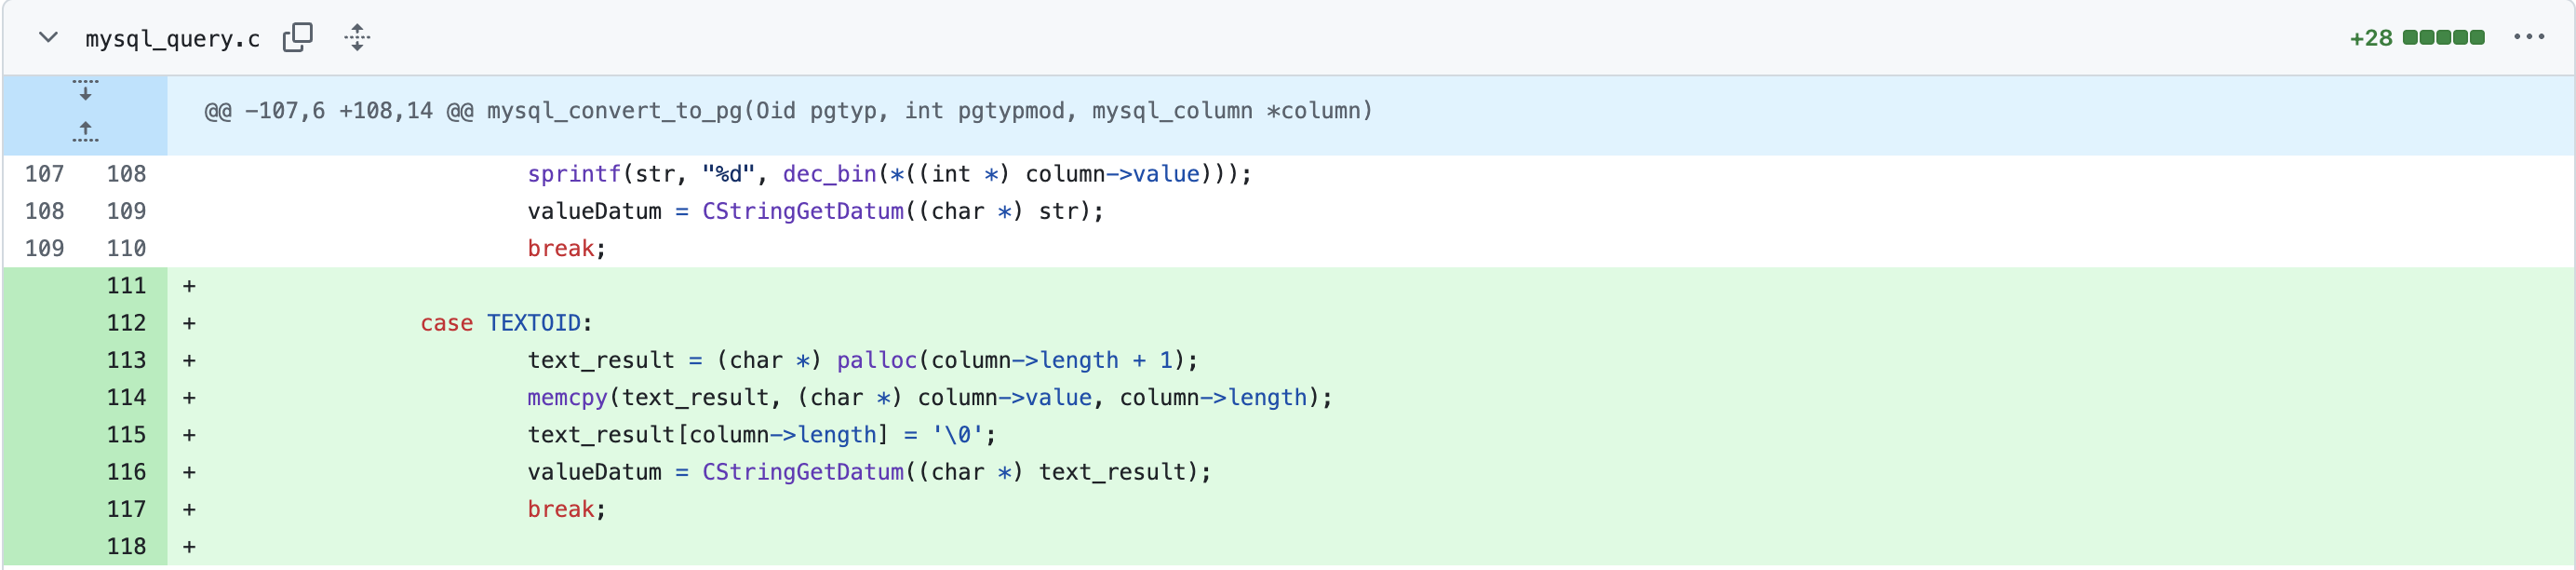The height and width of the screenshot is (570, 2576).
Task: Open the file options ellipsis menu
Action: pyautogui.click(x=2528, y=38)
